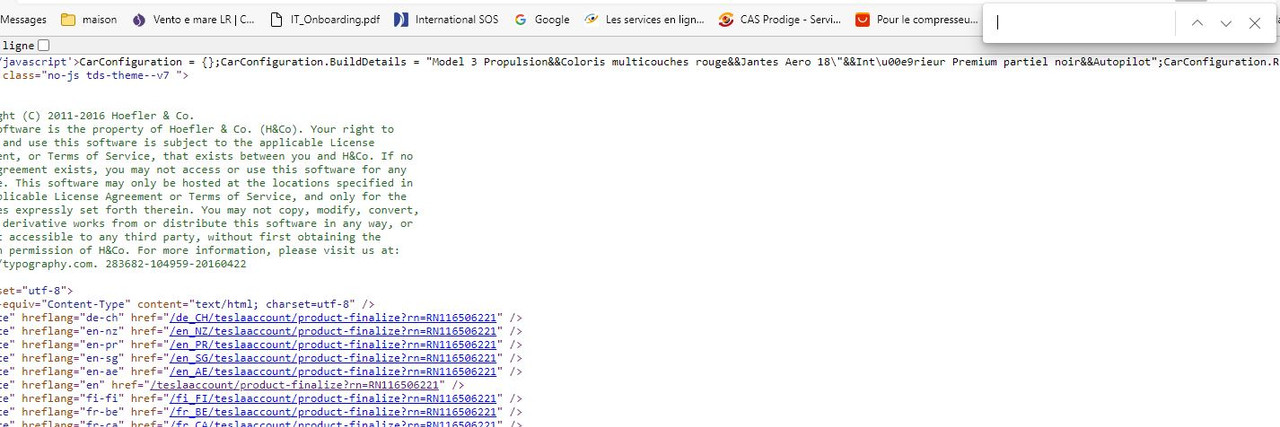
Task: Go to next find result
Action: [1226, 23]
